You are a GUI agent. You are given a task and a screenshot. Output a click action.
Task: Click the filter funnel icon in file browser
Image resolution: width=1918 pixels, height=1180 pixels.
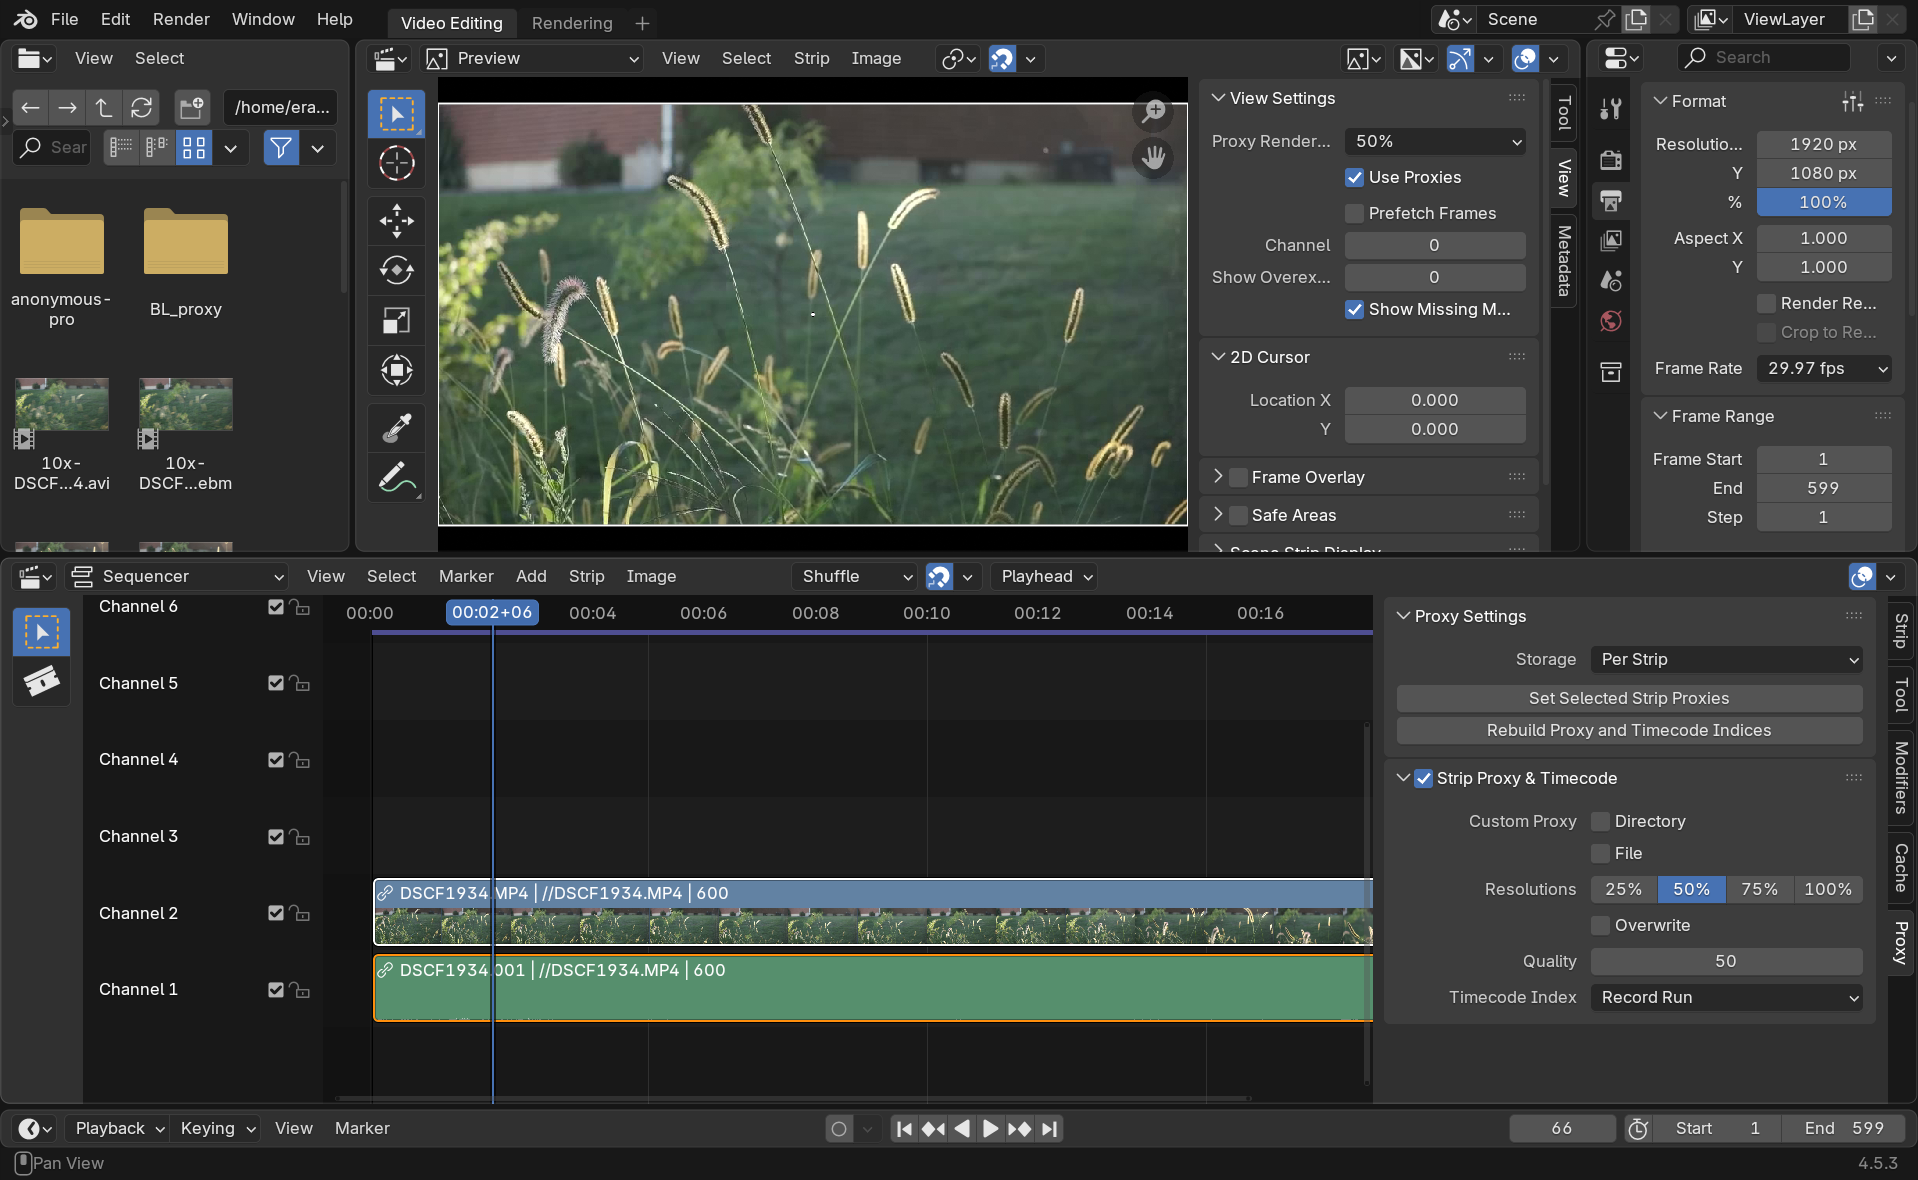click(x=280, y=147)
